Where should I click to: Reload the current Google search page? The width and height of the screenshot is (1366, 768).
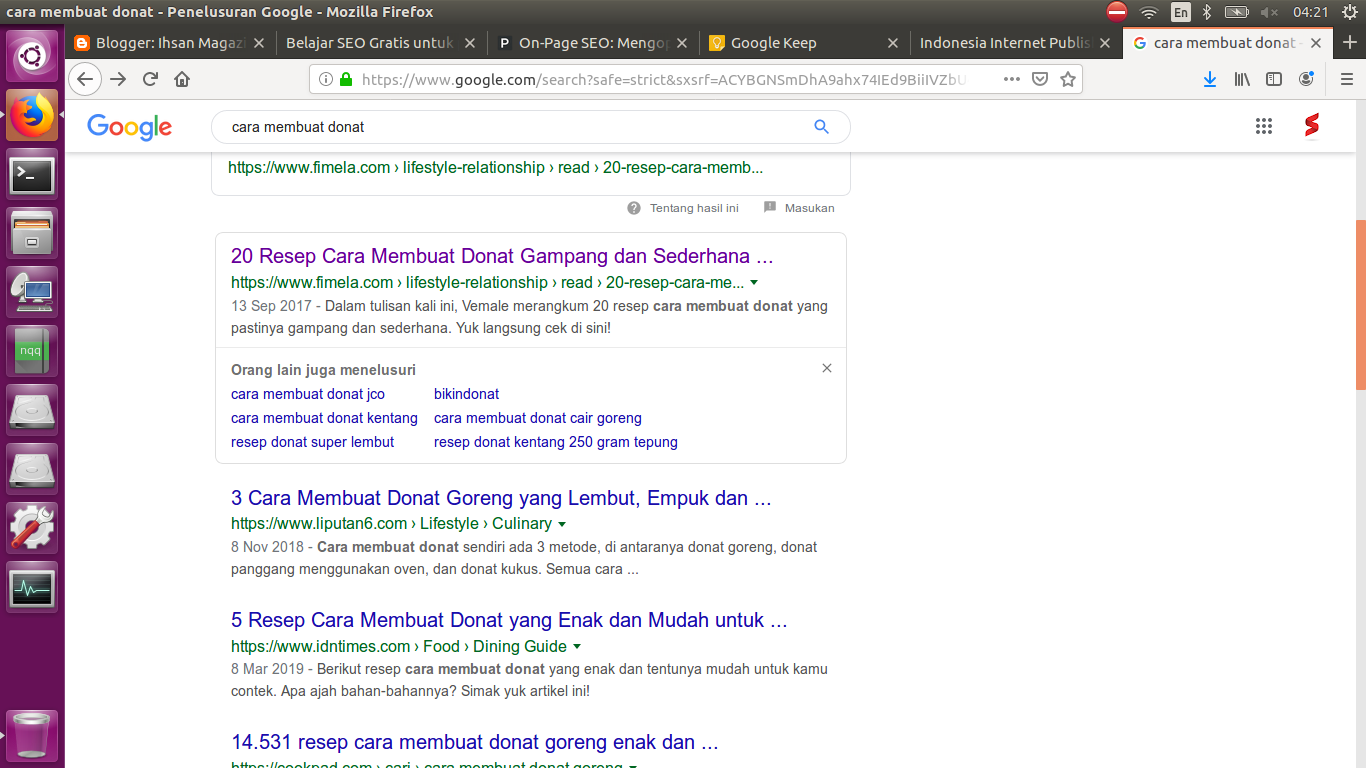coord(150,79)
